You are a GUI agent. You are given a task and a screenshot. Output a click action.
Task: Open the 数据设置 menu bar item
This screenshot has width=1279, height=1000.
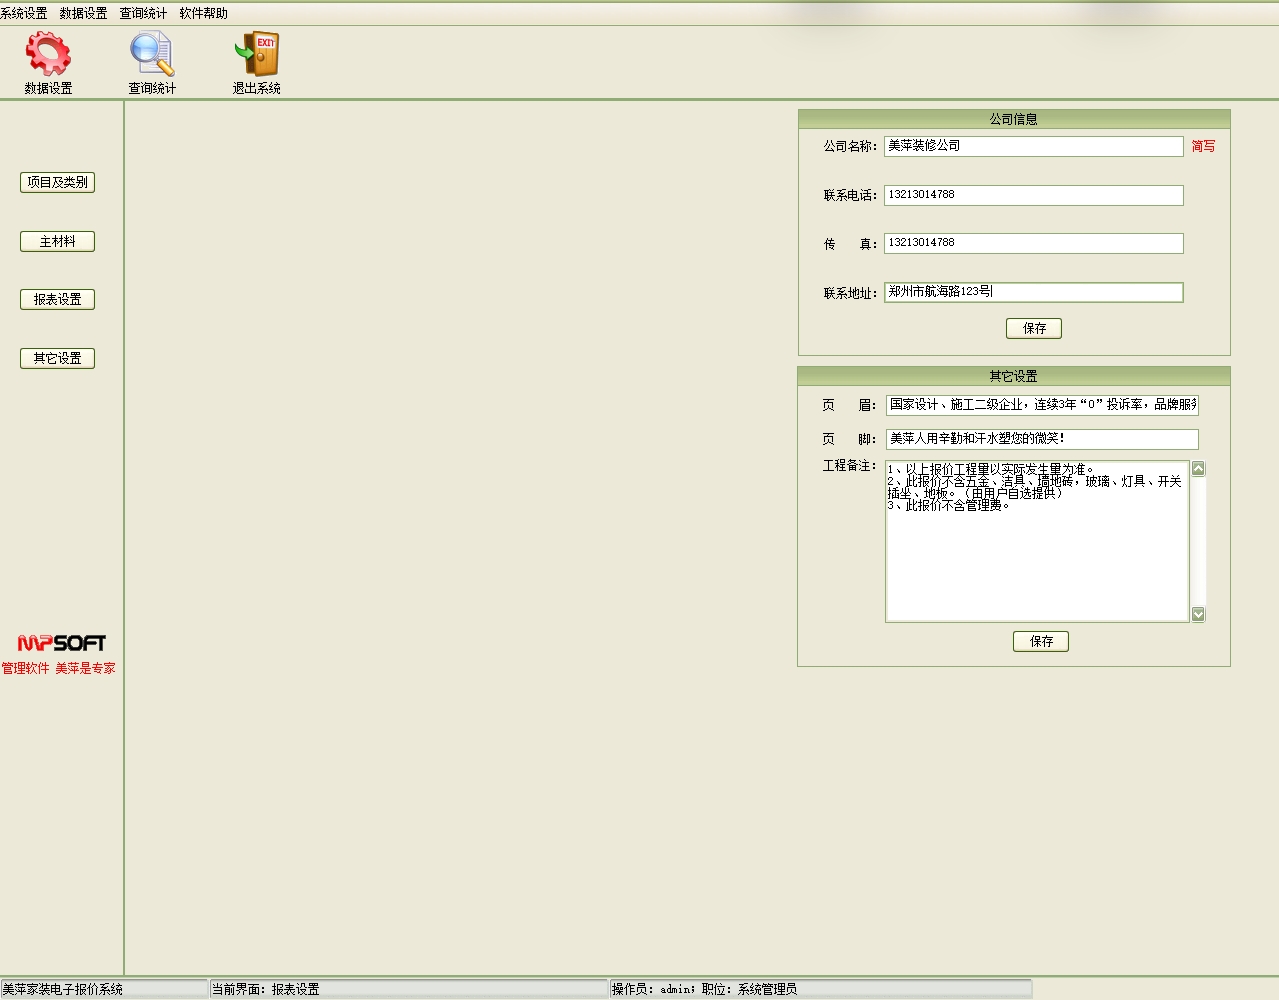[83, 13]
